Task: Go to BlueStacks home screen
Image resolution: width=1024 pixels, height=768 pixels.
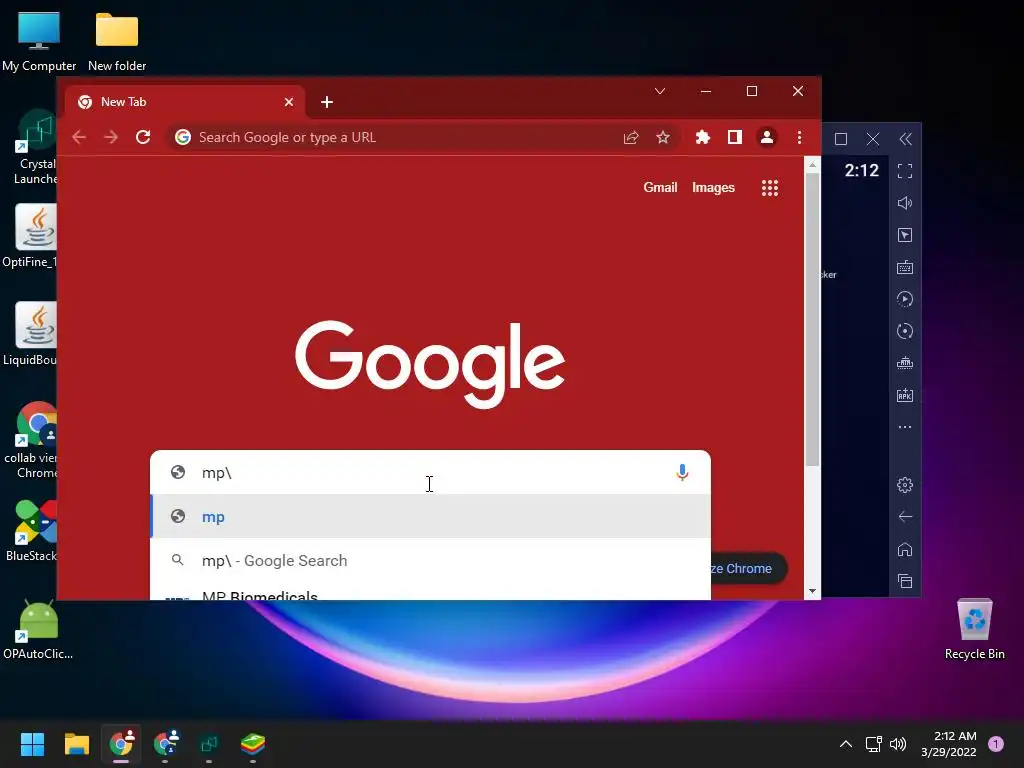Action: click(x=904, y=549)
